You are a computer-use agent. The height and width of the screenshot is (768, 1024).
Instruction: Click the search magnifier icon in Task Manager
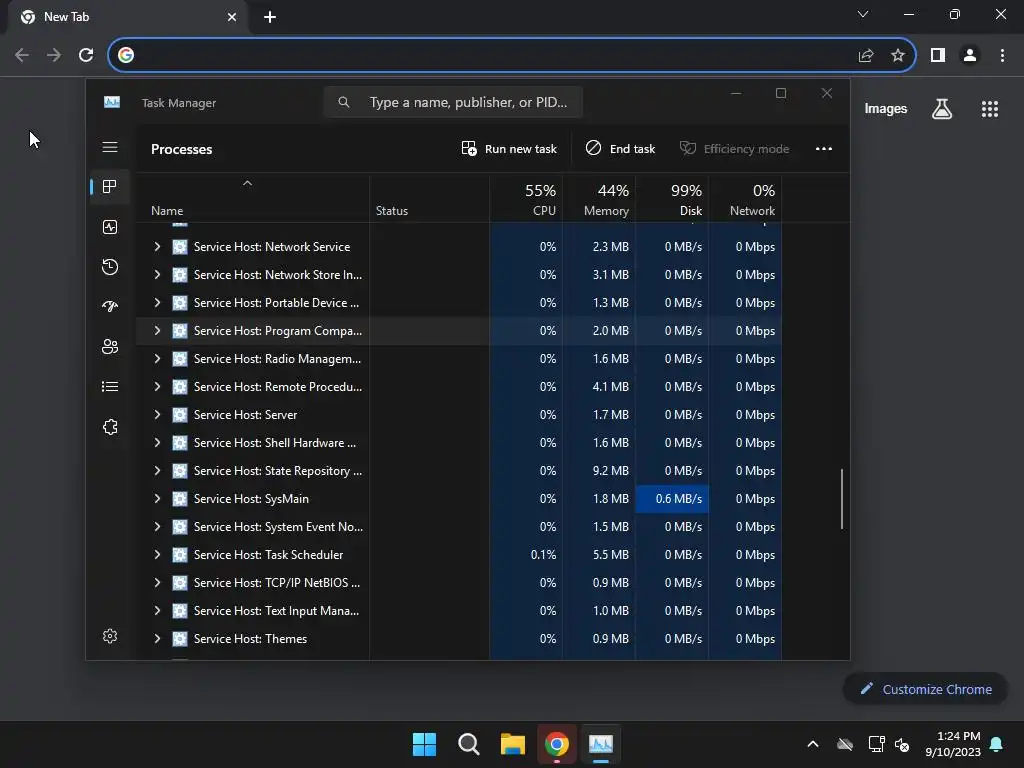click(x=344, y=103)
